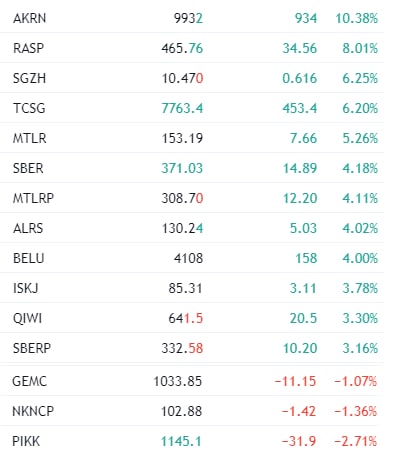Screen dimensions: 398x459
Task: Click the QIWI last price 641.5
Action: (x=185, y=318)
